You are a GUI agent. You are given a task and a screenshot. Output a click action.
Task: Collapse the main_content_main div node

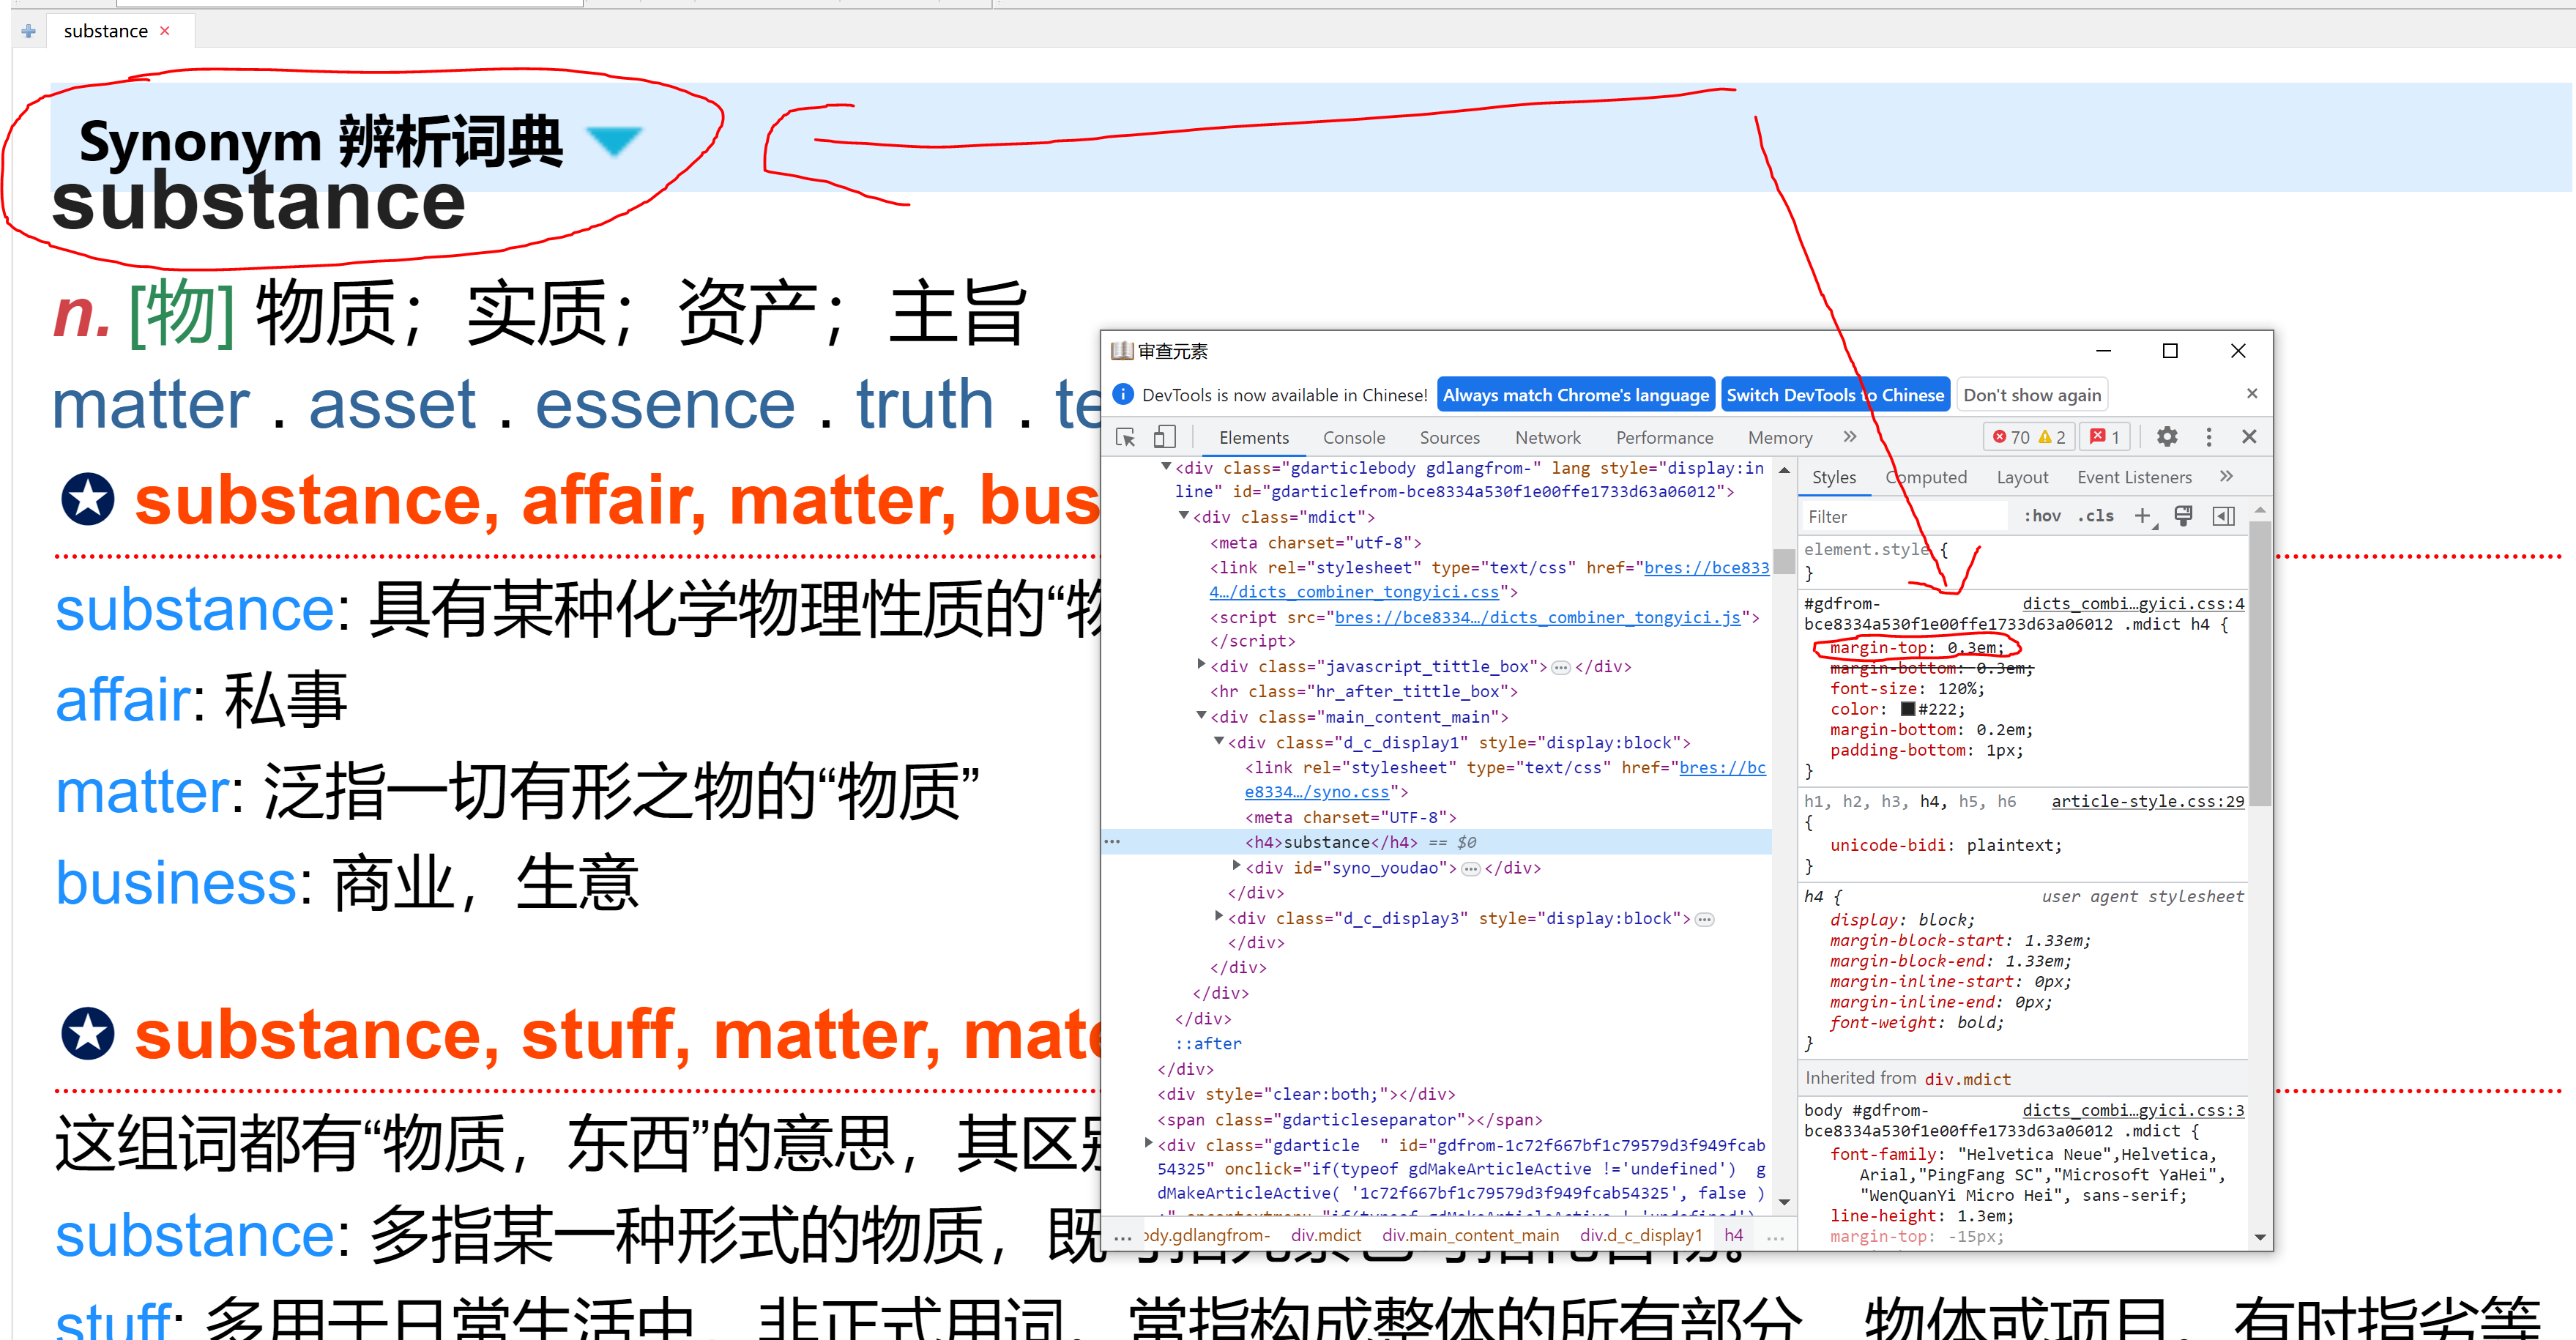tap(1201, 716)
